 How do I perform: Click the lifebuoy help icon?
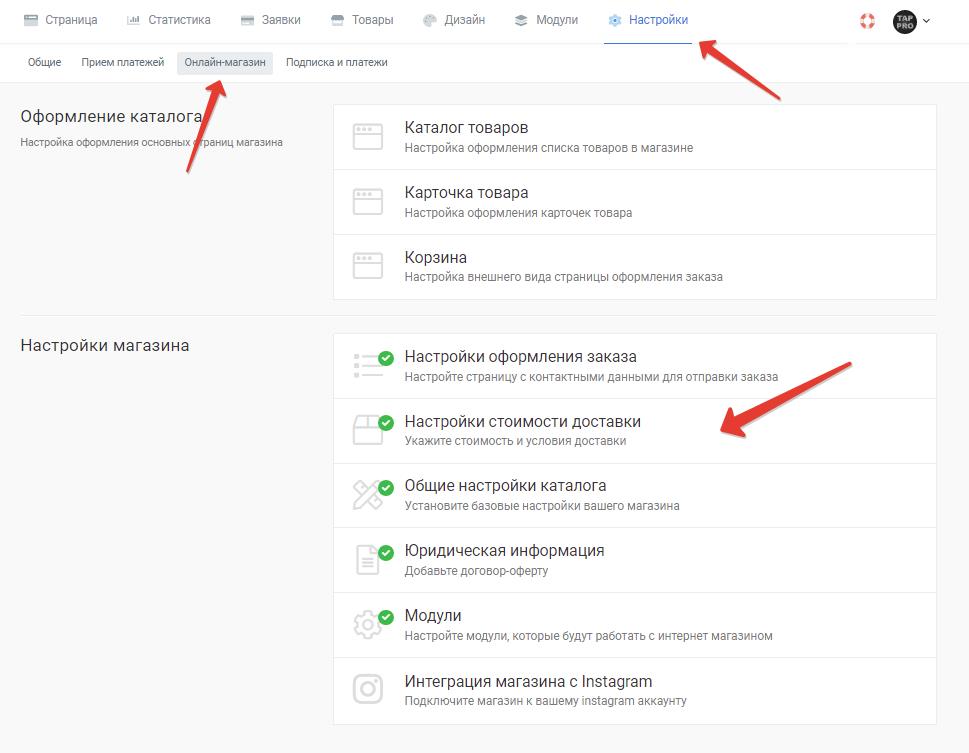pyautogui.click(x=867, y=21)
